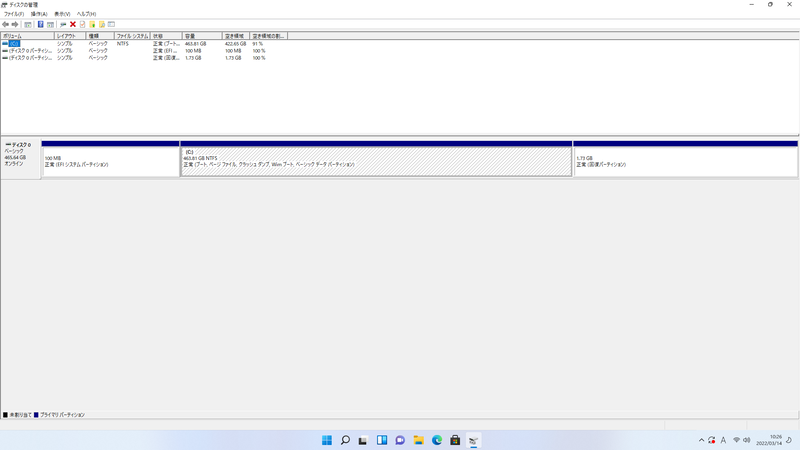800x450 pixels.
Task: Select the 100 MB EFI system partition block
Action: click(x=111, y=161)
